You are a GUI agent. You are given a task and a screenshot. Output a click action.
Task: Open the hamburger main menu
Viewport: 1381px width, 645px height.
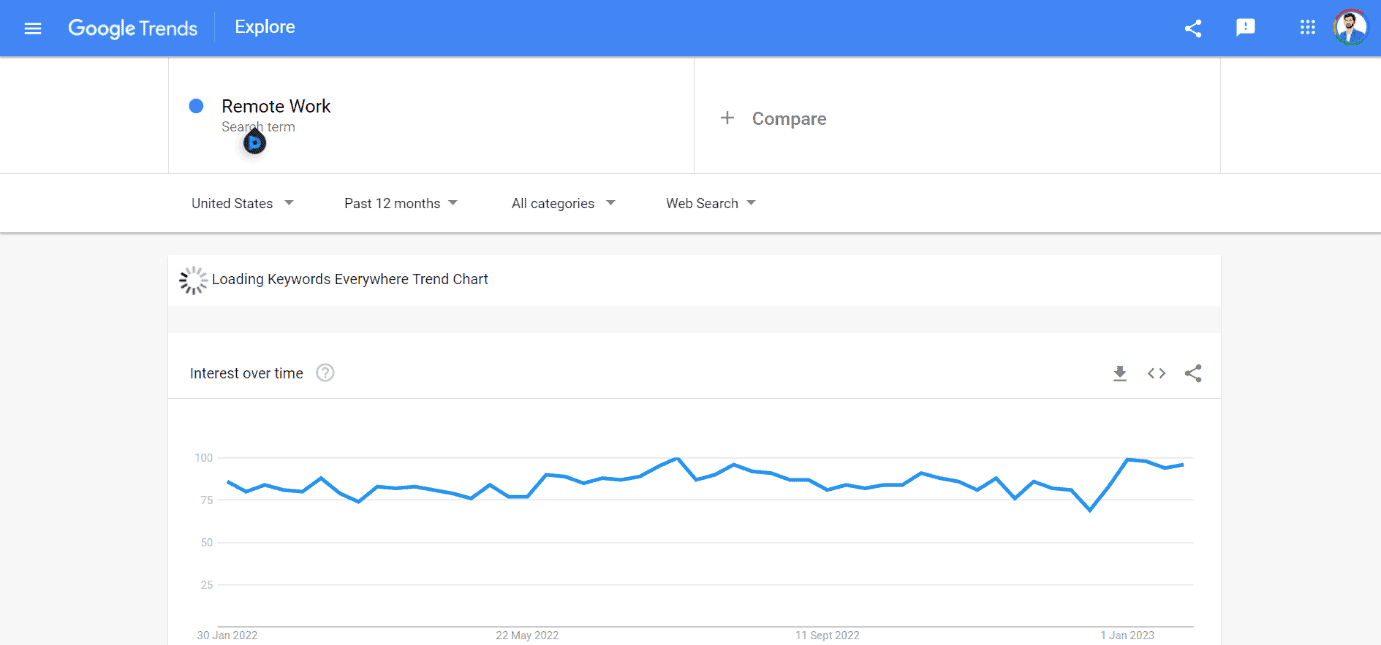tap(33, 28)
